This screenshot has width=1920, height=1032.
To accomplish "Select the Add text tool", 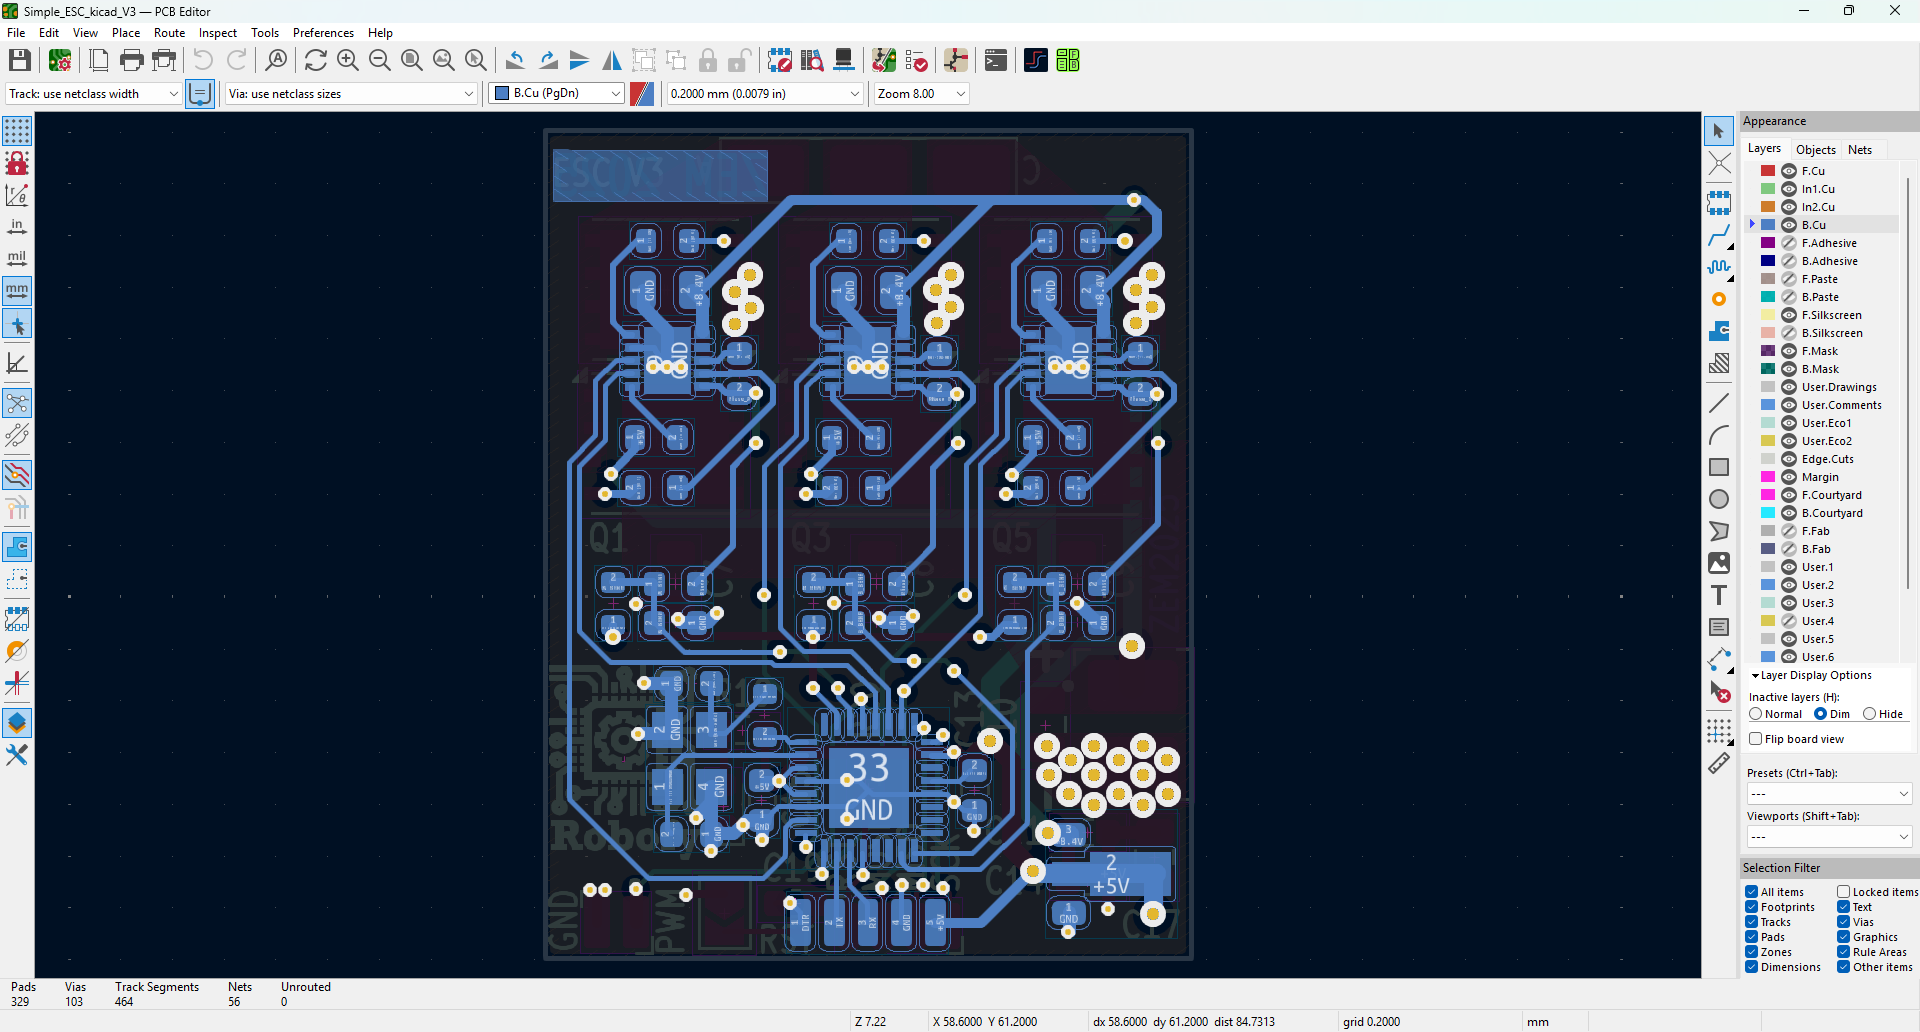I will tap(1719, 595).
